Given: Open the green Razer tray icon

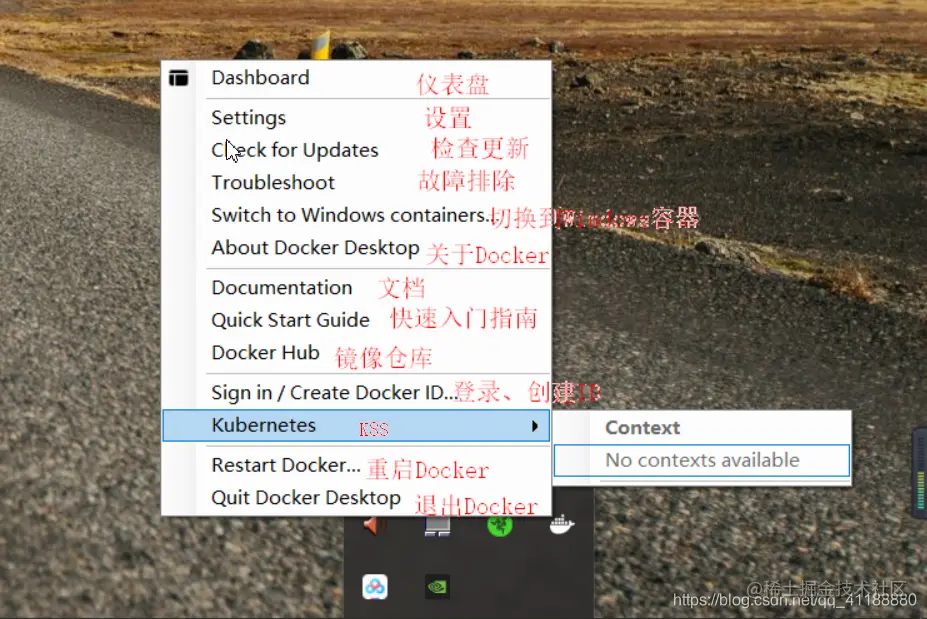Looking at the screenshot, I should [x=500, y=525].
